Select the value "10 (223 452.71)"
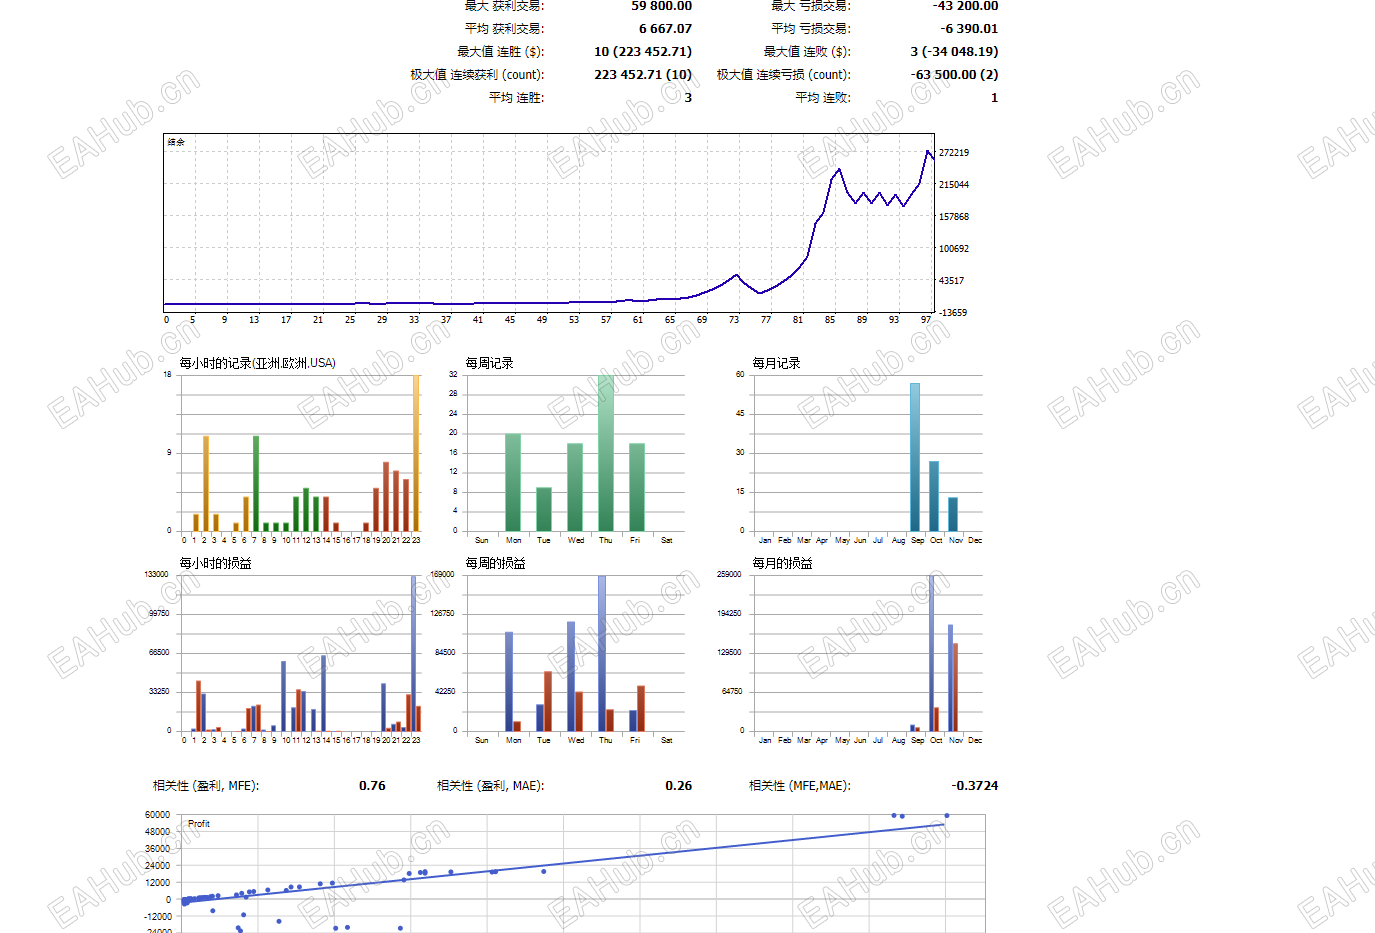 coord(643,52)
